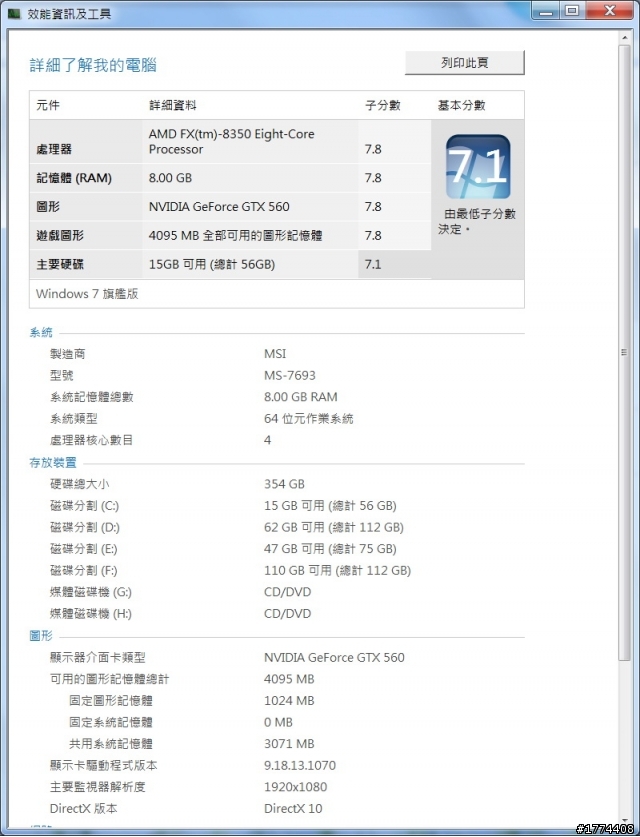Click the 顯示器介面卡類型 label
This screenshot has height=837, width=640.
click(x=98, y=658)
